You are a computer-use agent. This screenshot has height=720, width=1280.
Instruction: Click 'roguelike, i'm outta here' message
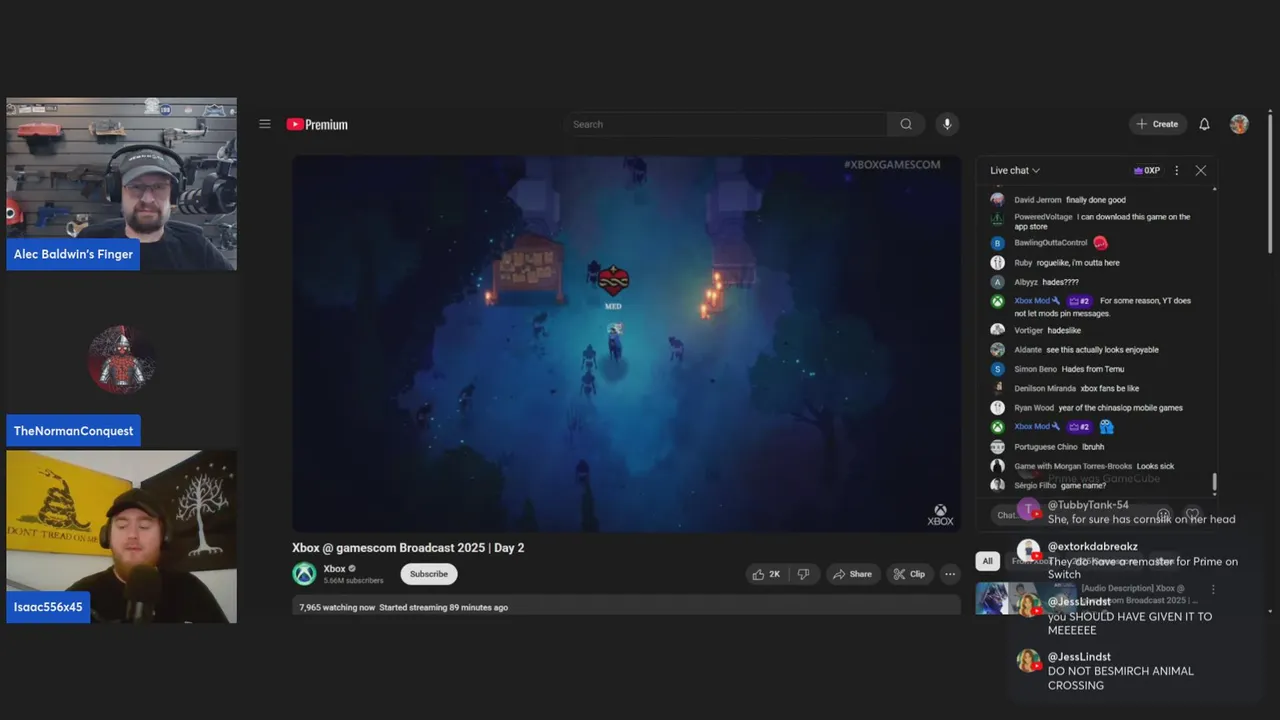point(1078,263)
